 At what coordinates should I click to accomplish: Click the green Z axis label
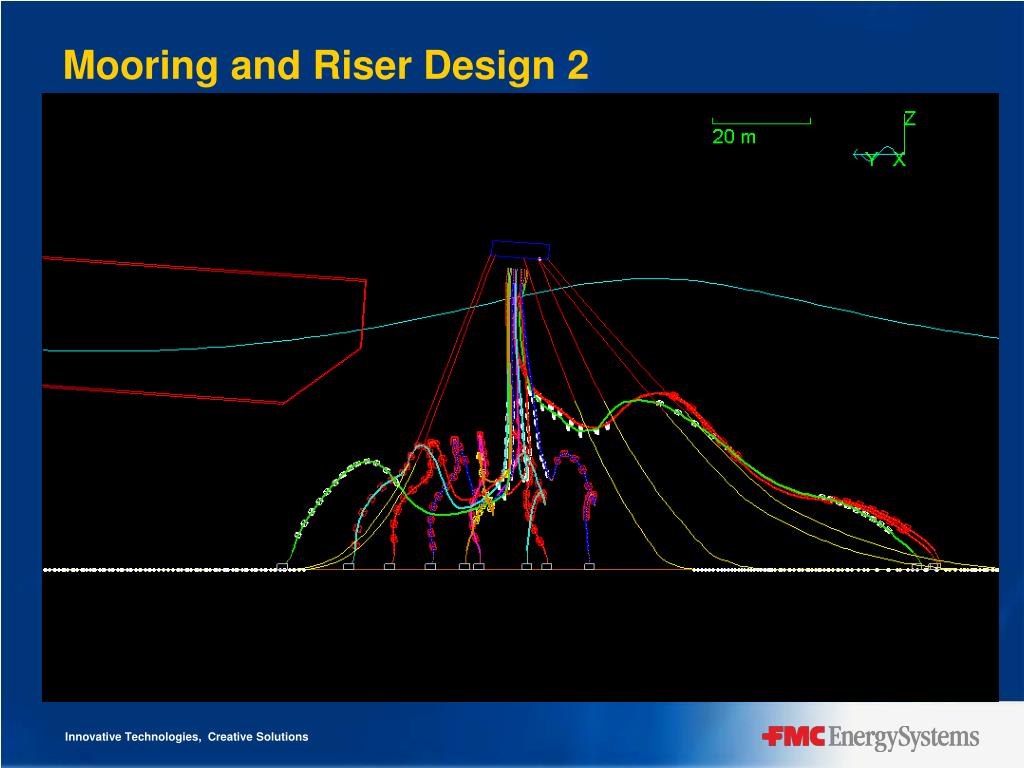tap(910, 119)
